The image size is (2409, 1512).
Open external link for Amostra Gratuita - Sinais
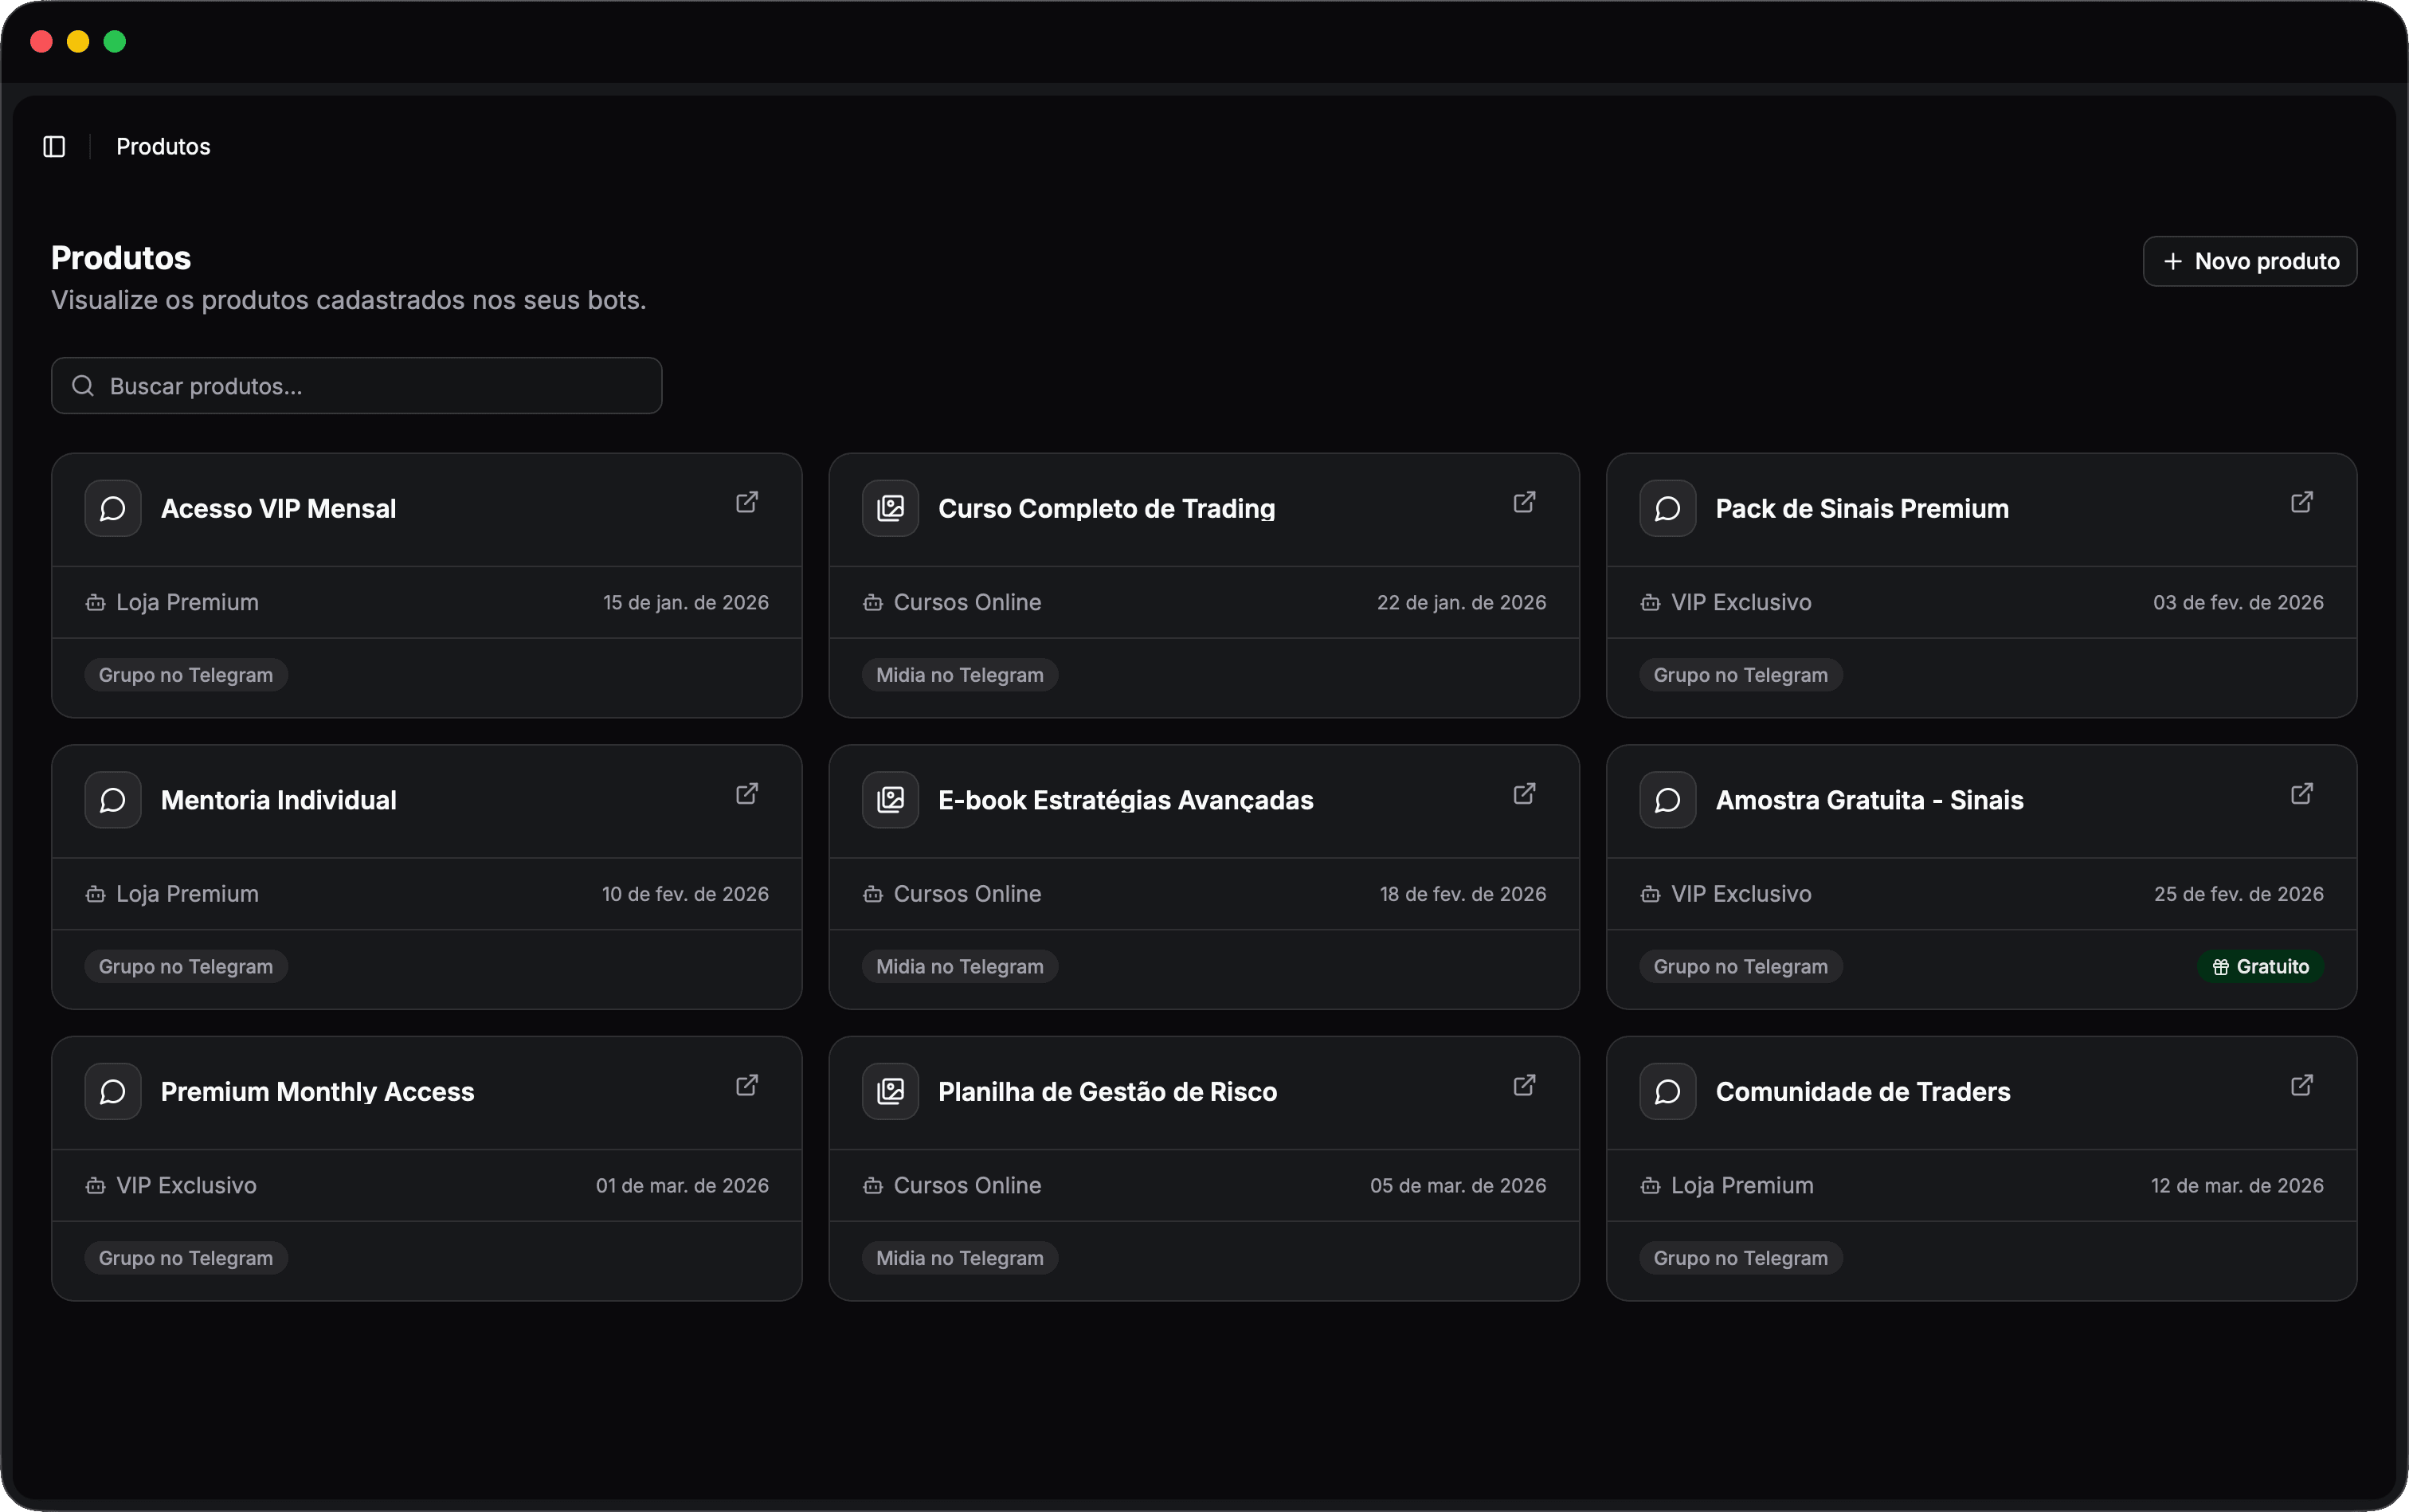pyautogui.click(x=2301, y=794)
